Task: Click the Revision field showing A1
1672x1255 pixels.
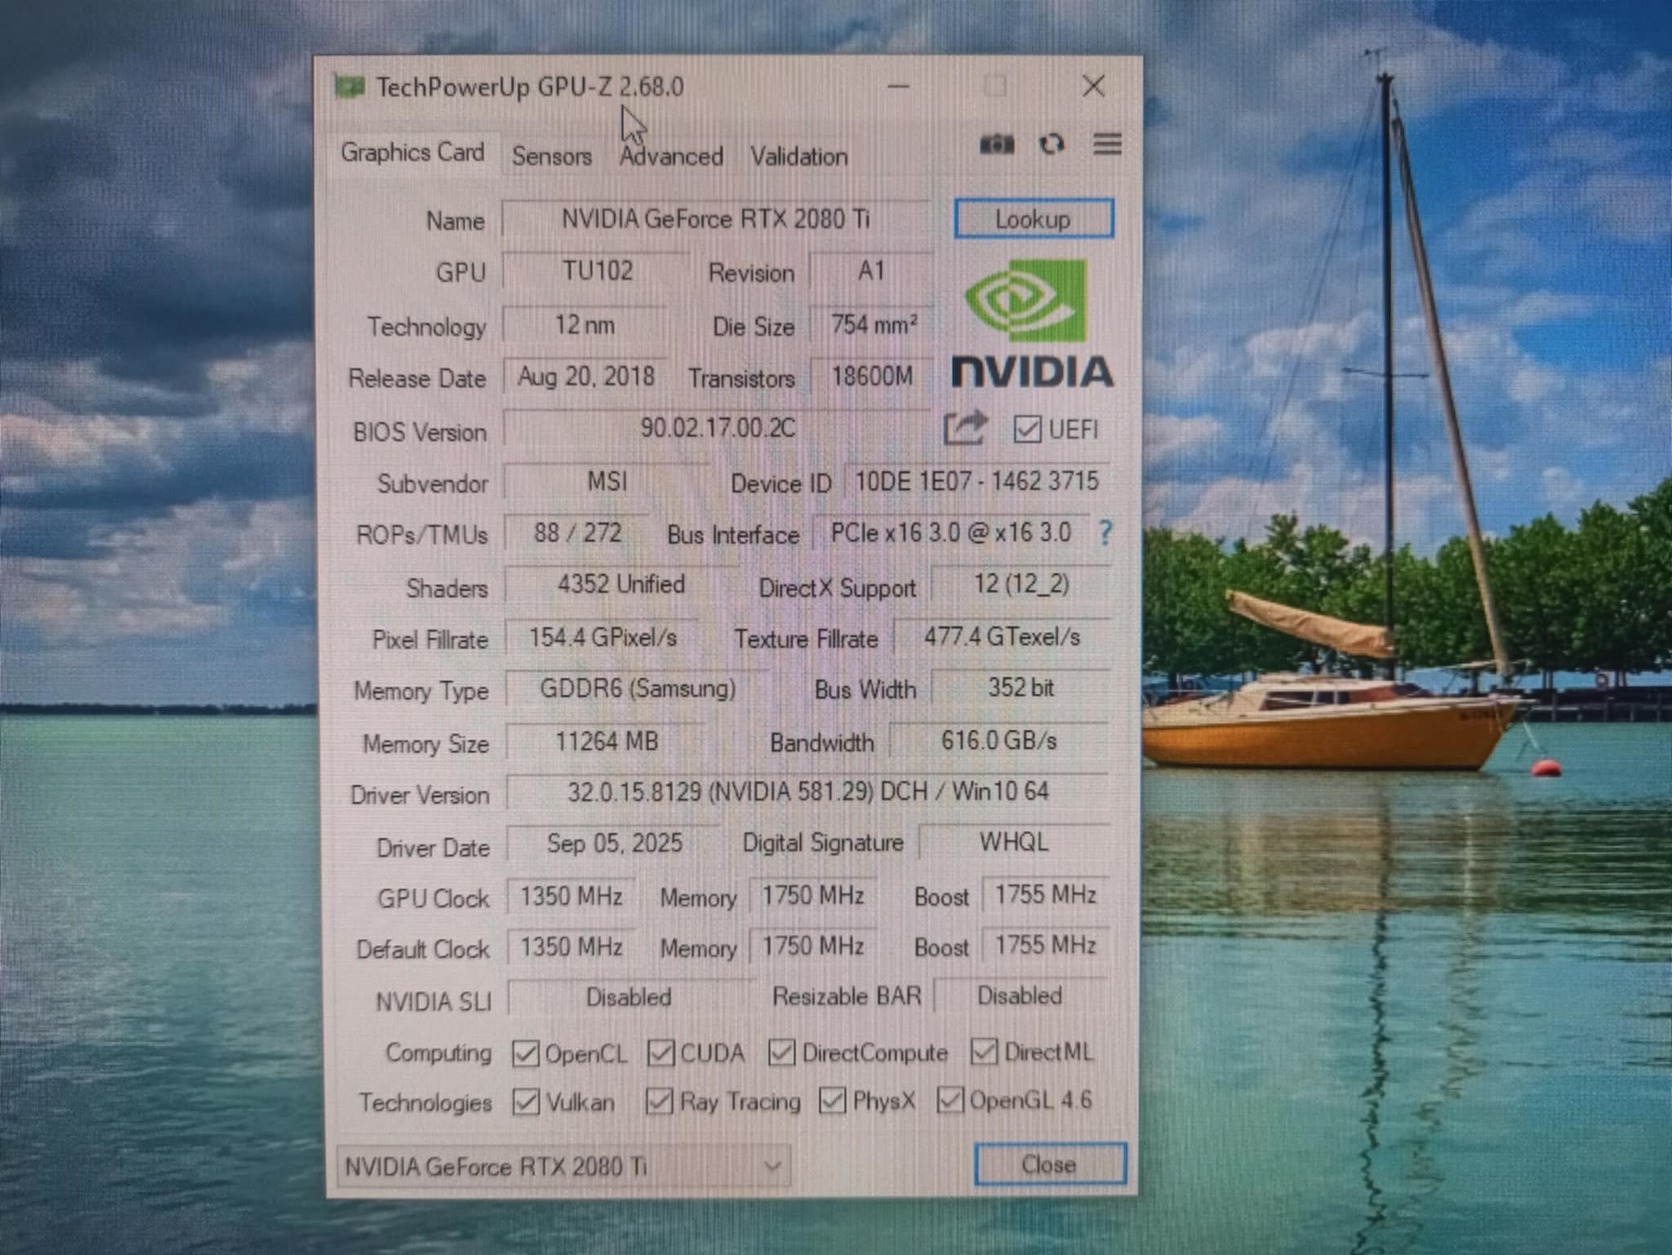Action: click(x=871, y=271)
